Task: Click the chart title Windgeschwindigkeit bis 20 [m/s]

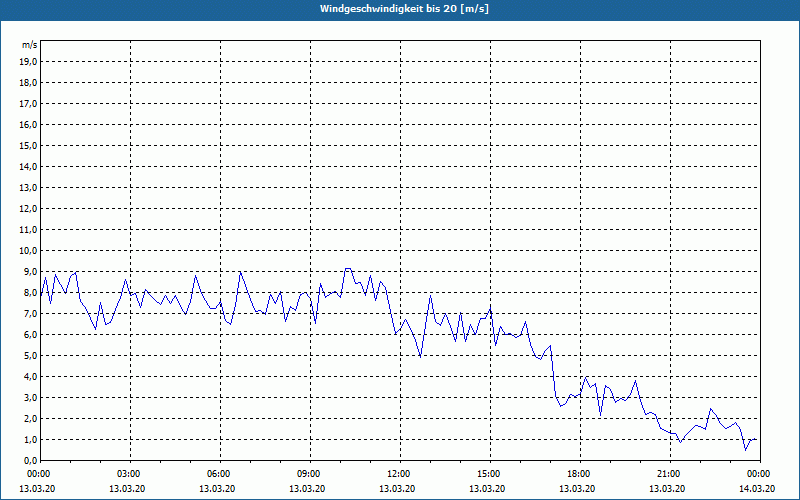Action: click(x=404, y=9)
